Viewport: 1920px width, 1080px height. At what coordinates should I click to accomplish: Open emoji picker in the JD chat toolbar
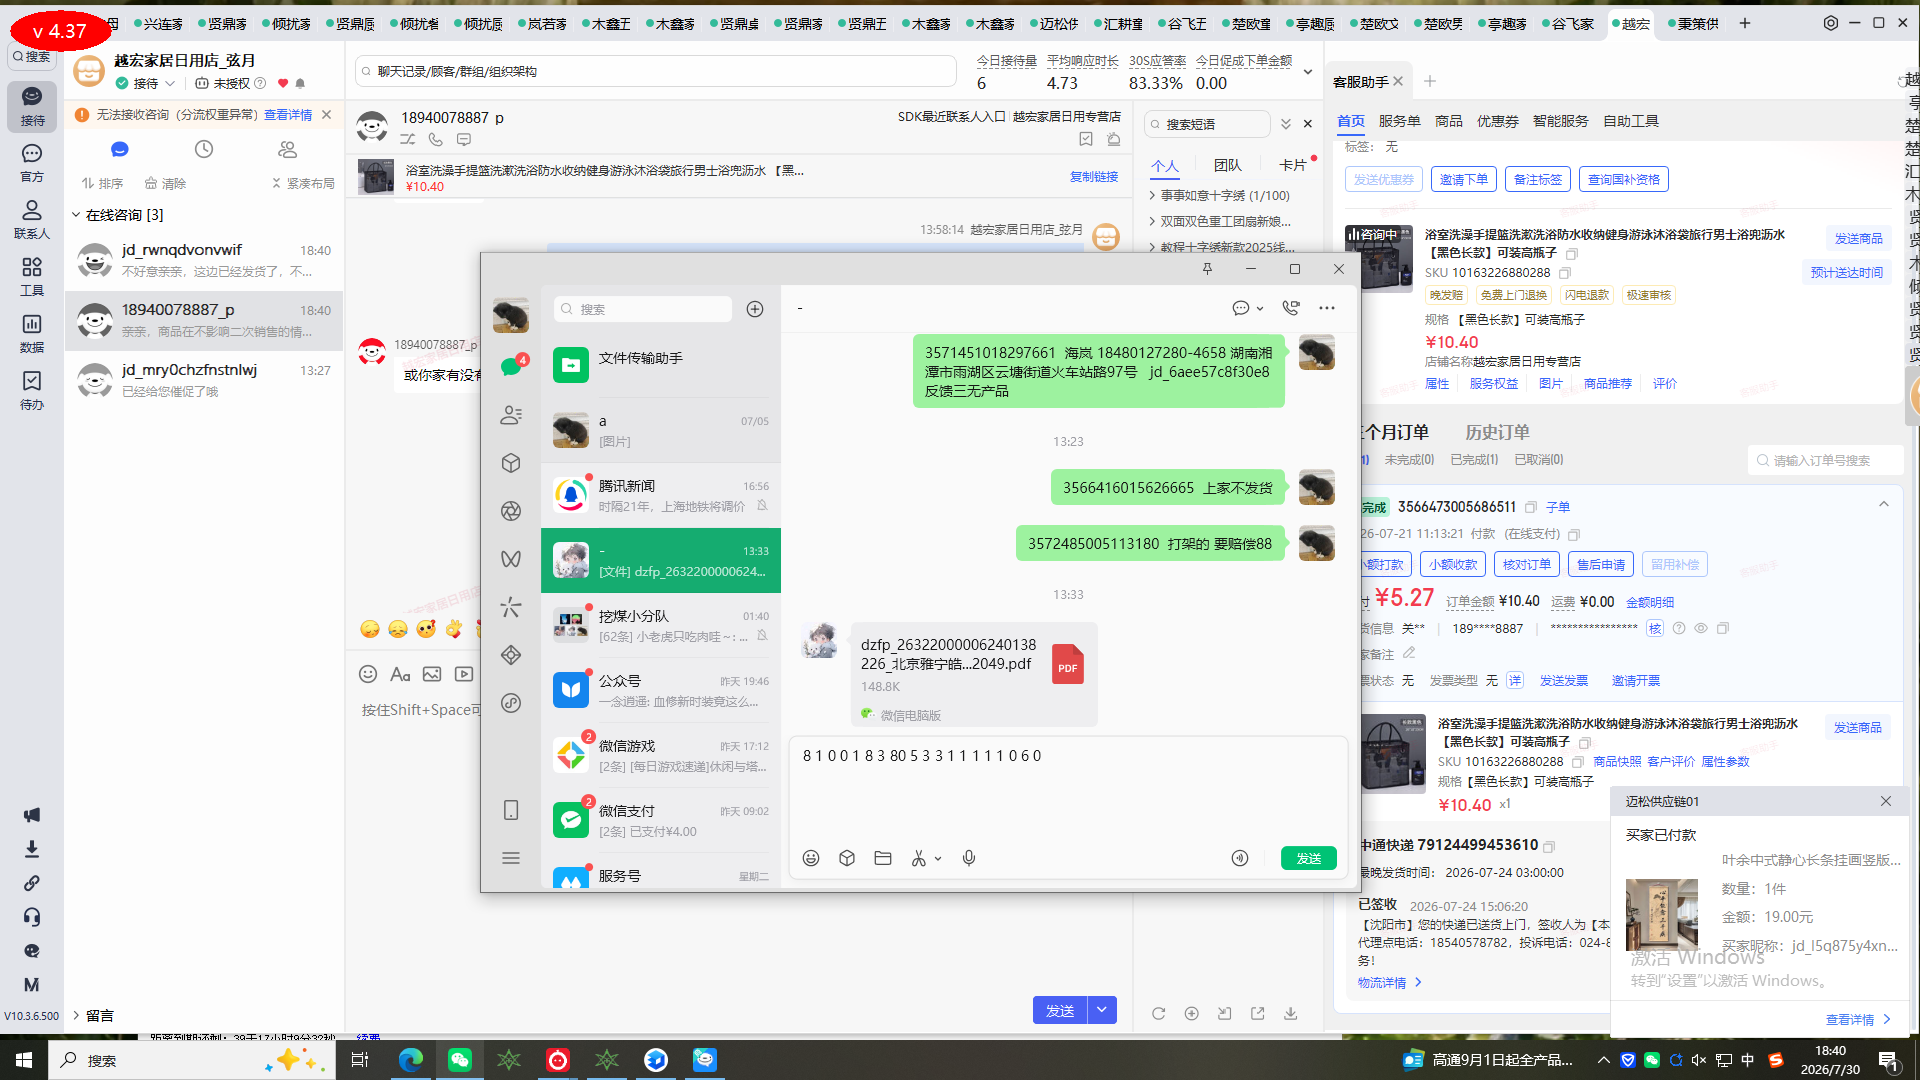coord(368,674)
